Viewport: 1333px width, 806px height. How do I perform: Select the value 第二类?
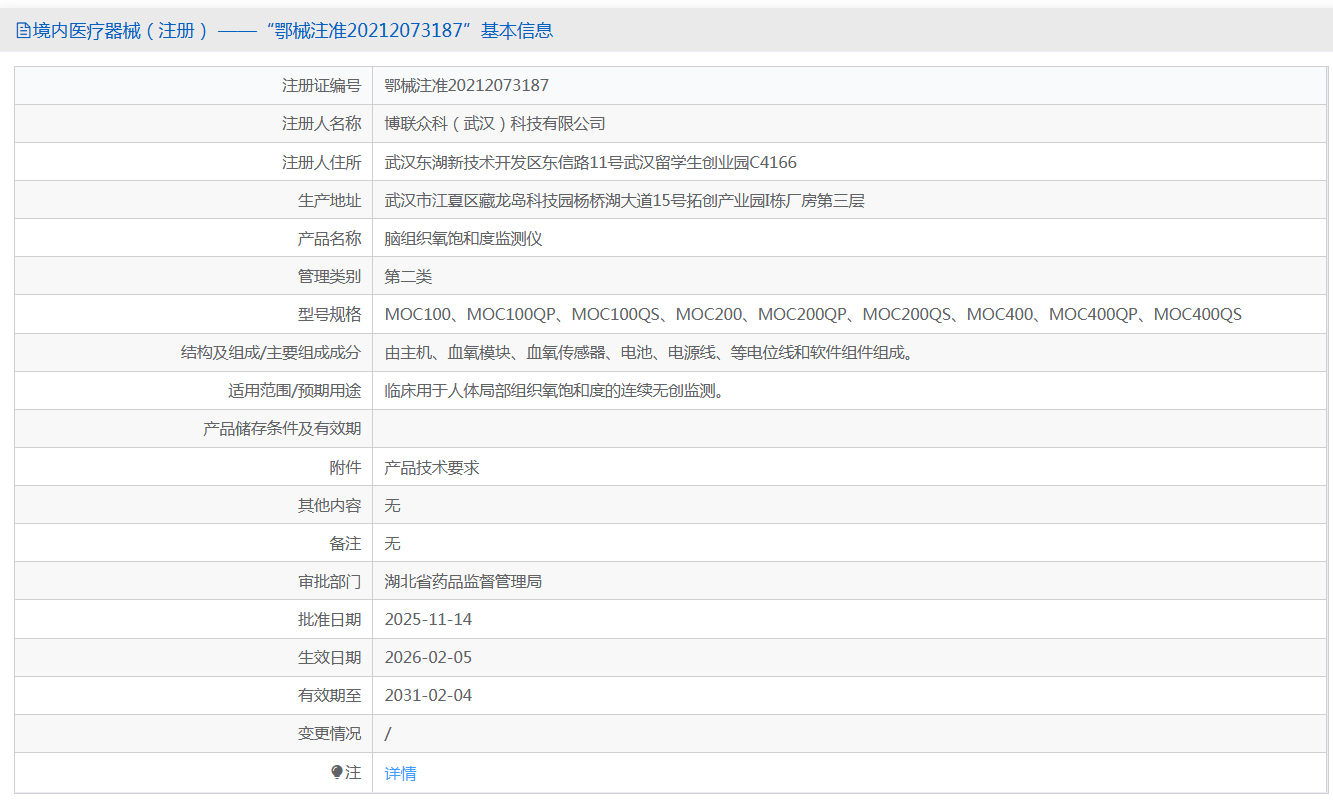409,276
